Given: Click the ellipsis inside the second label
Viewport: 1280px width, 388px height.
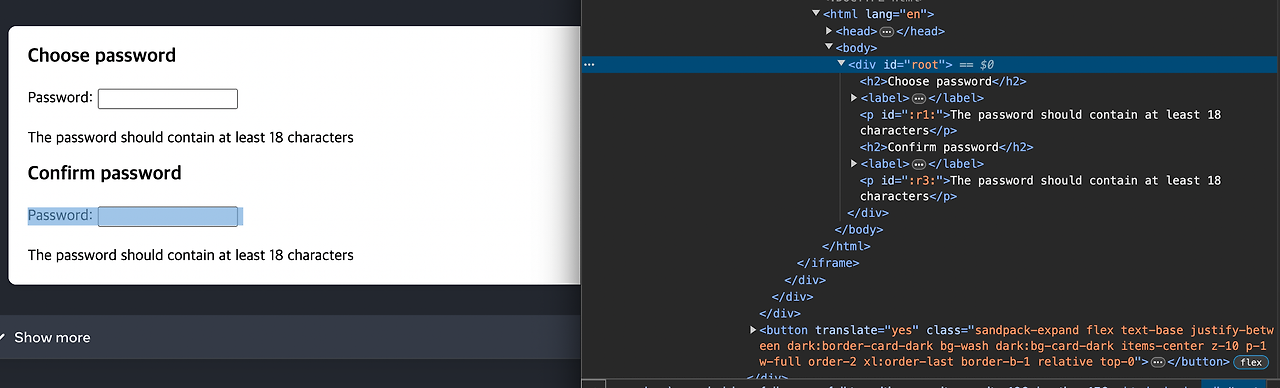Looking at the screenshot, I should [x=919, y=164].
